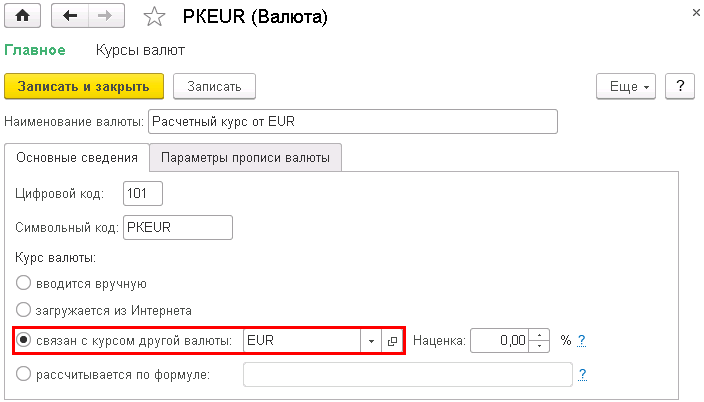The image size is (704, 402).
Task: Switch to the 'Параметры прописи валюты' tab
Action: point(246,158)
